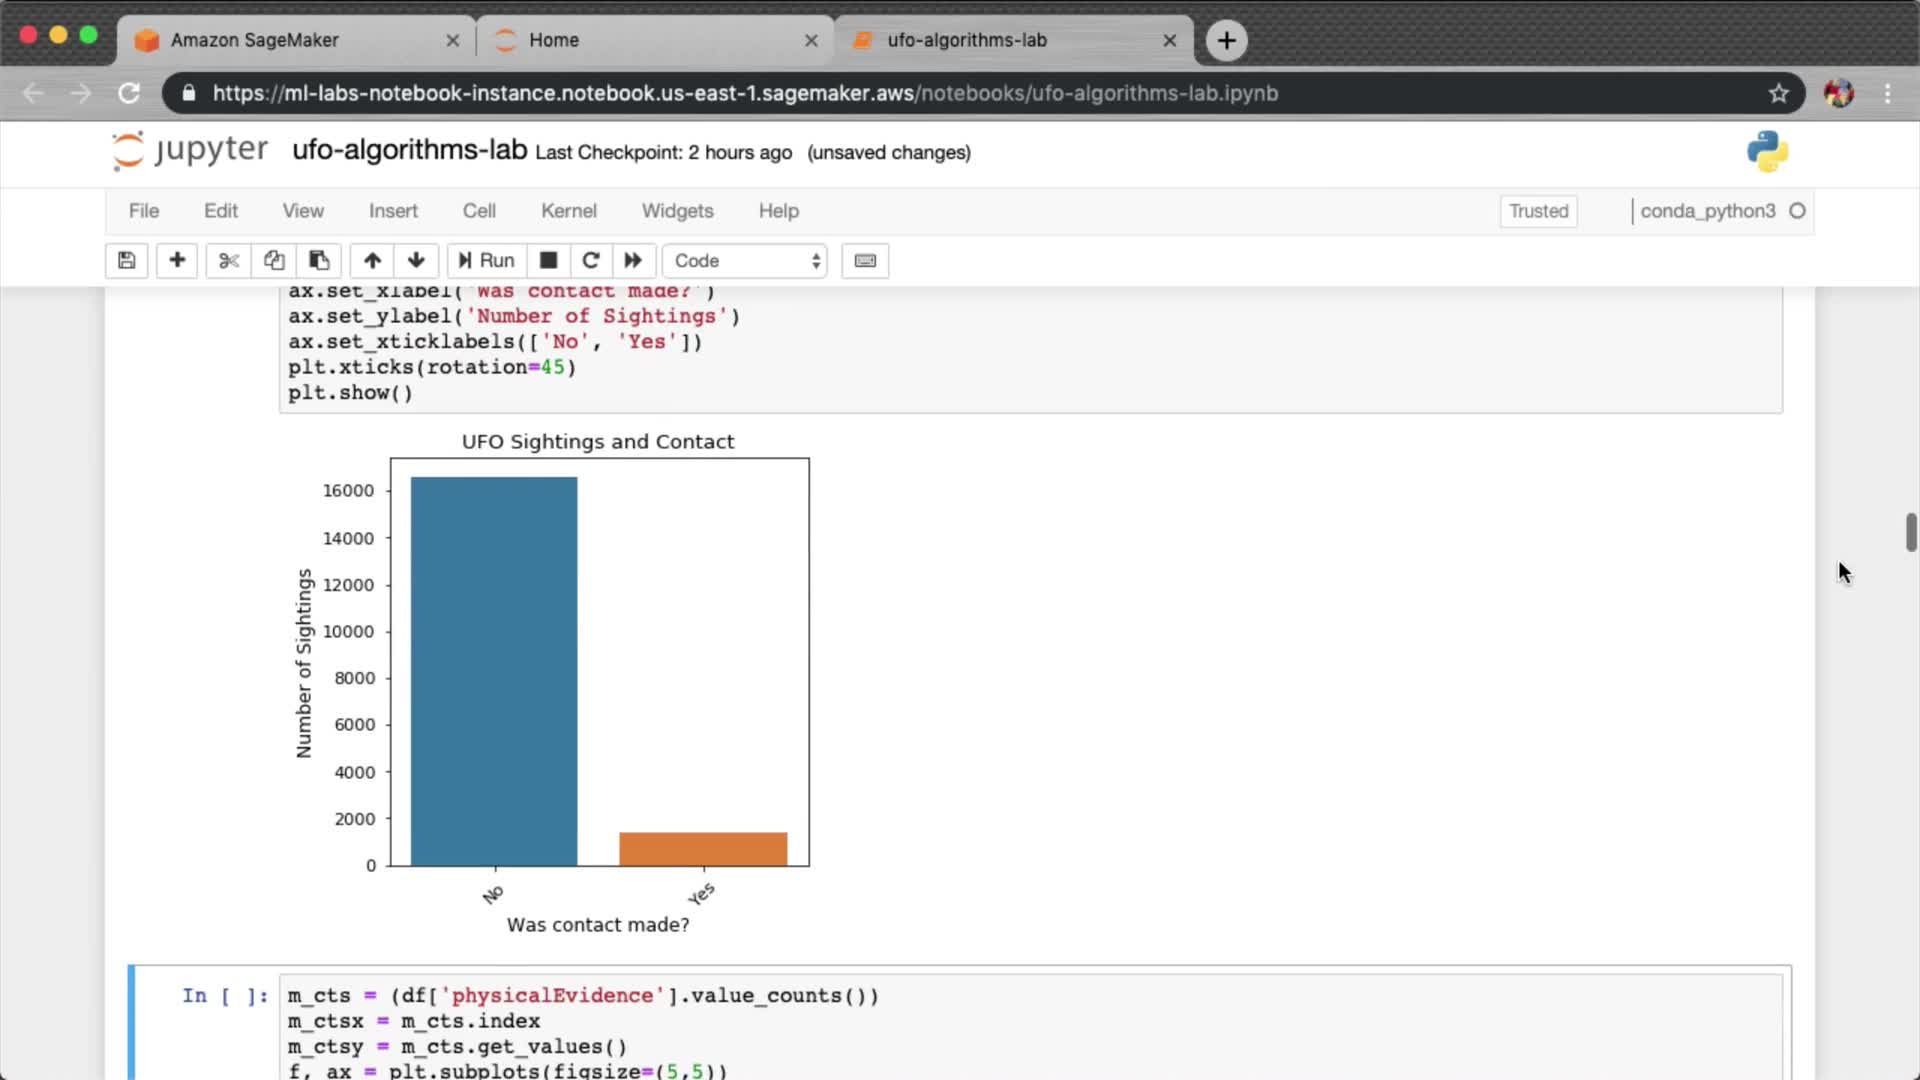Image resolution: width=1920 pixels, height=1080 pixels.
Task: Click the Trusted notebook button
Action: pyautogui.click(x=1538, y=211)
